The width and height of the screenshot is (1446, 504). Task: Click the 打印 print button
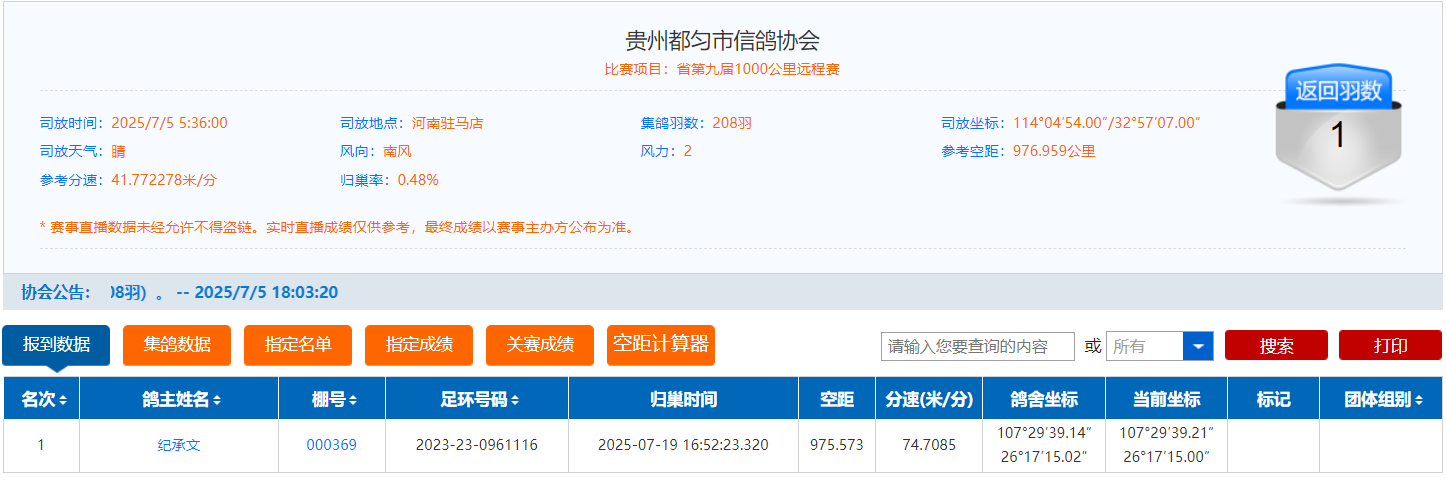pos(1390,346)
